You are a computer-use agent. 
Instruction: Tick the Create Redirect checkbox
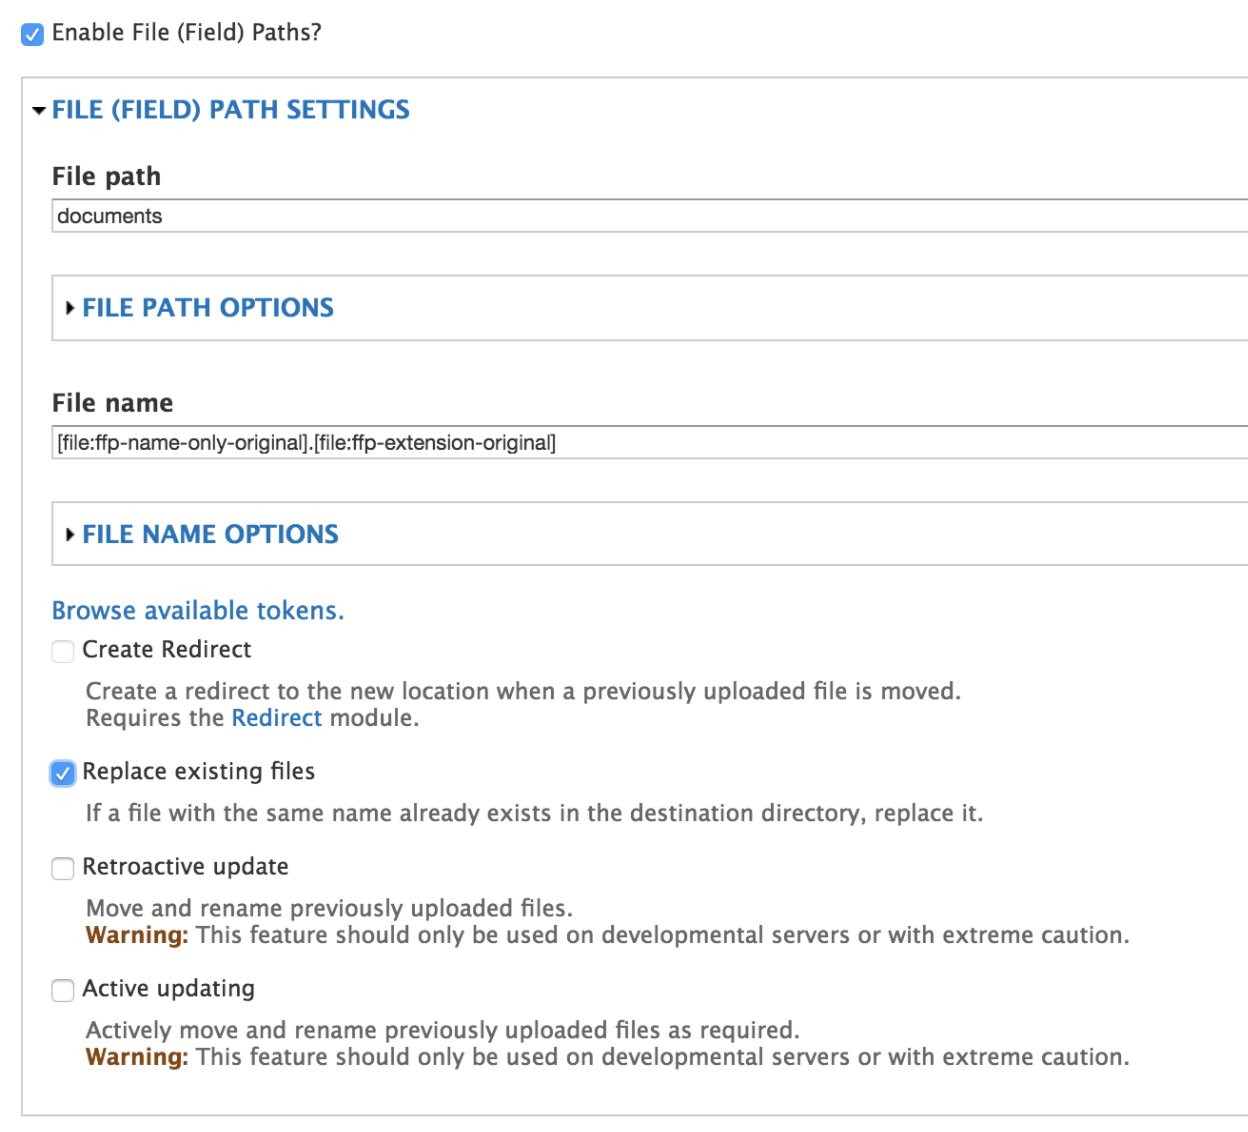coord(63,651)
